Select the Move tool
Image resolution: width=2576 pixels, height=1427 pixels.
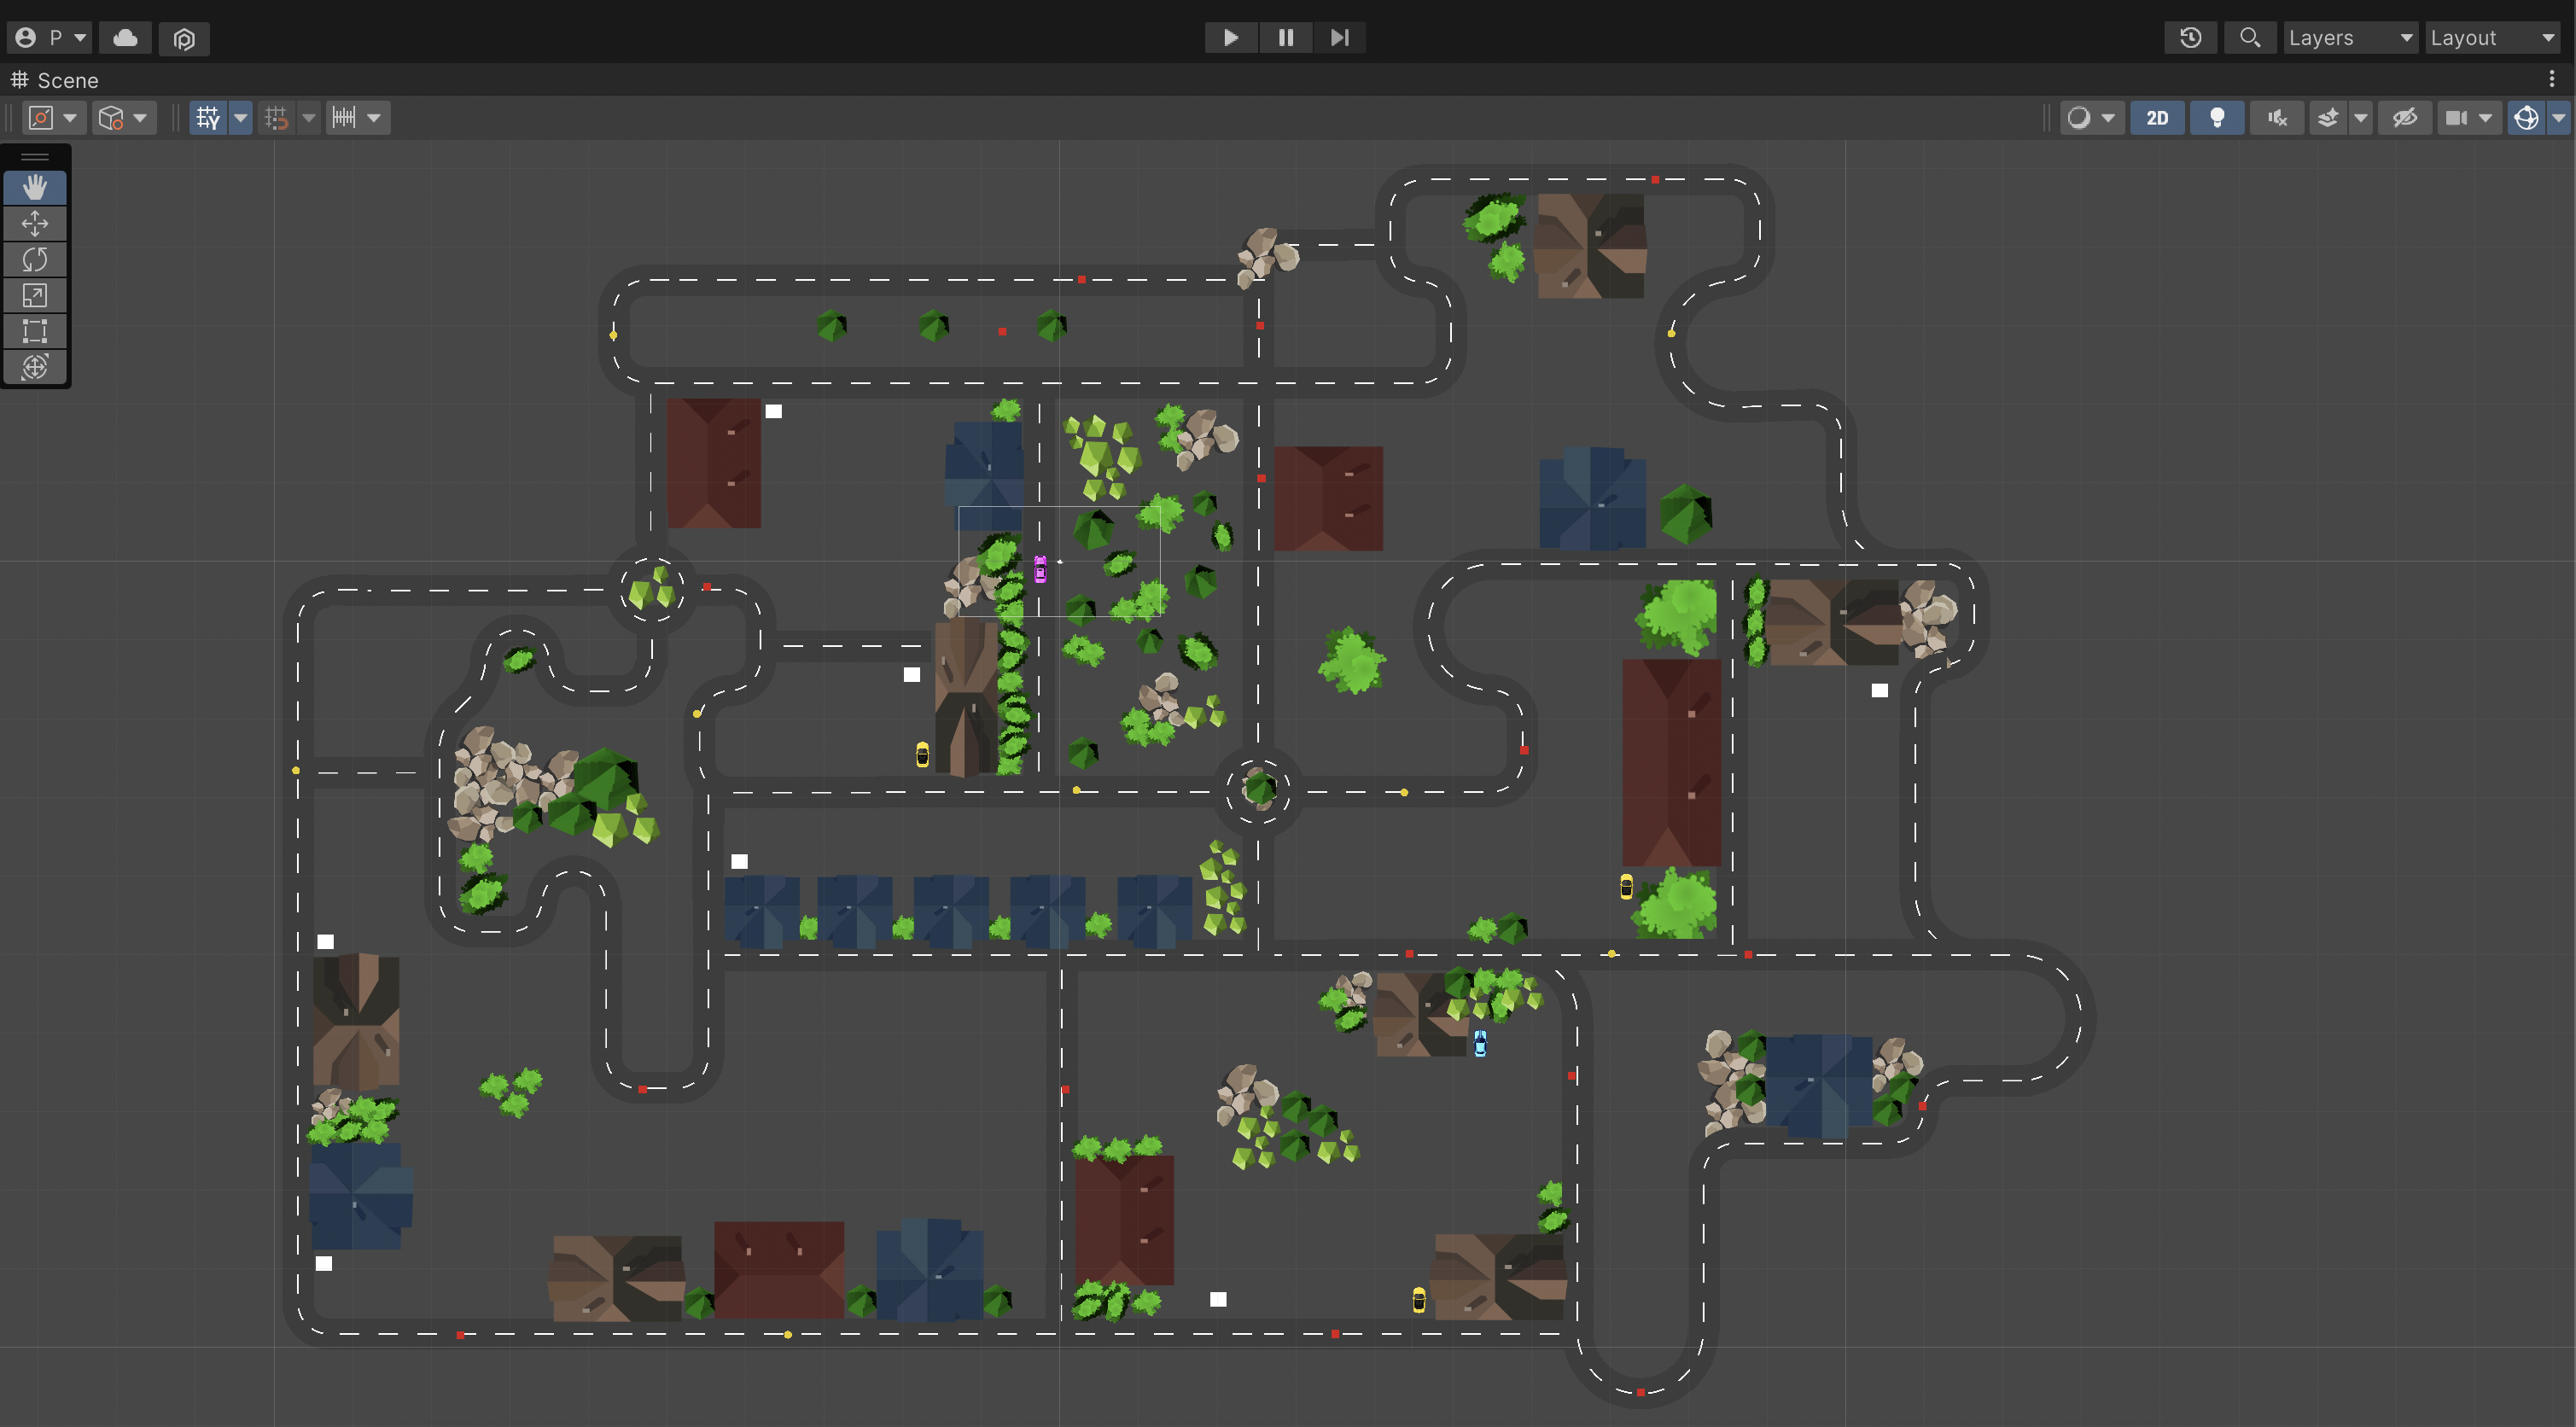tap(35, 223)
